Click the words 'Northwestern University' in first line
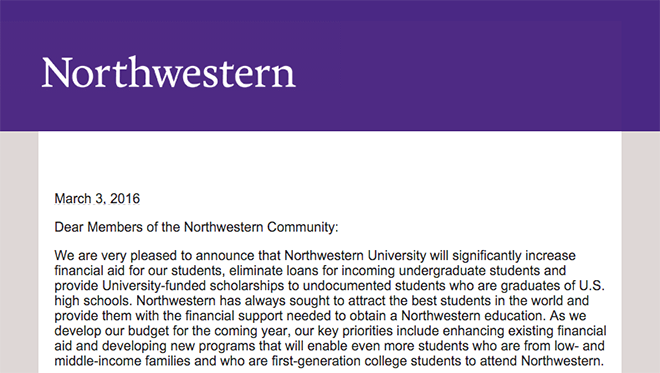The image size is (660, 373). pos(355,256)
